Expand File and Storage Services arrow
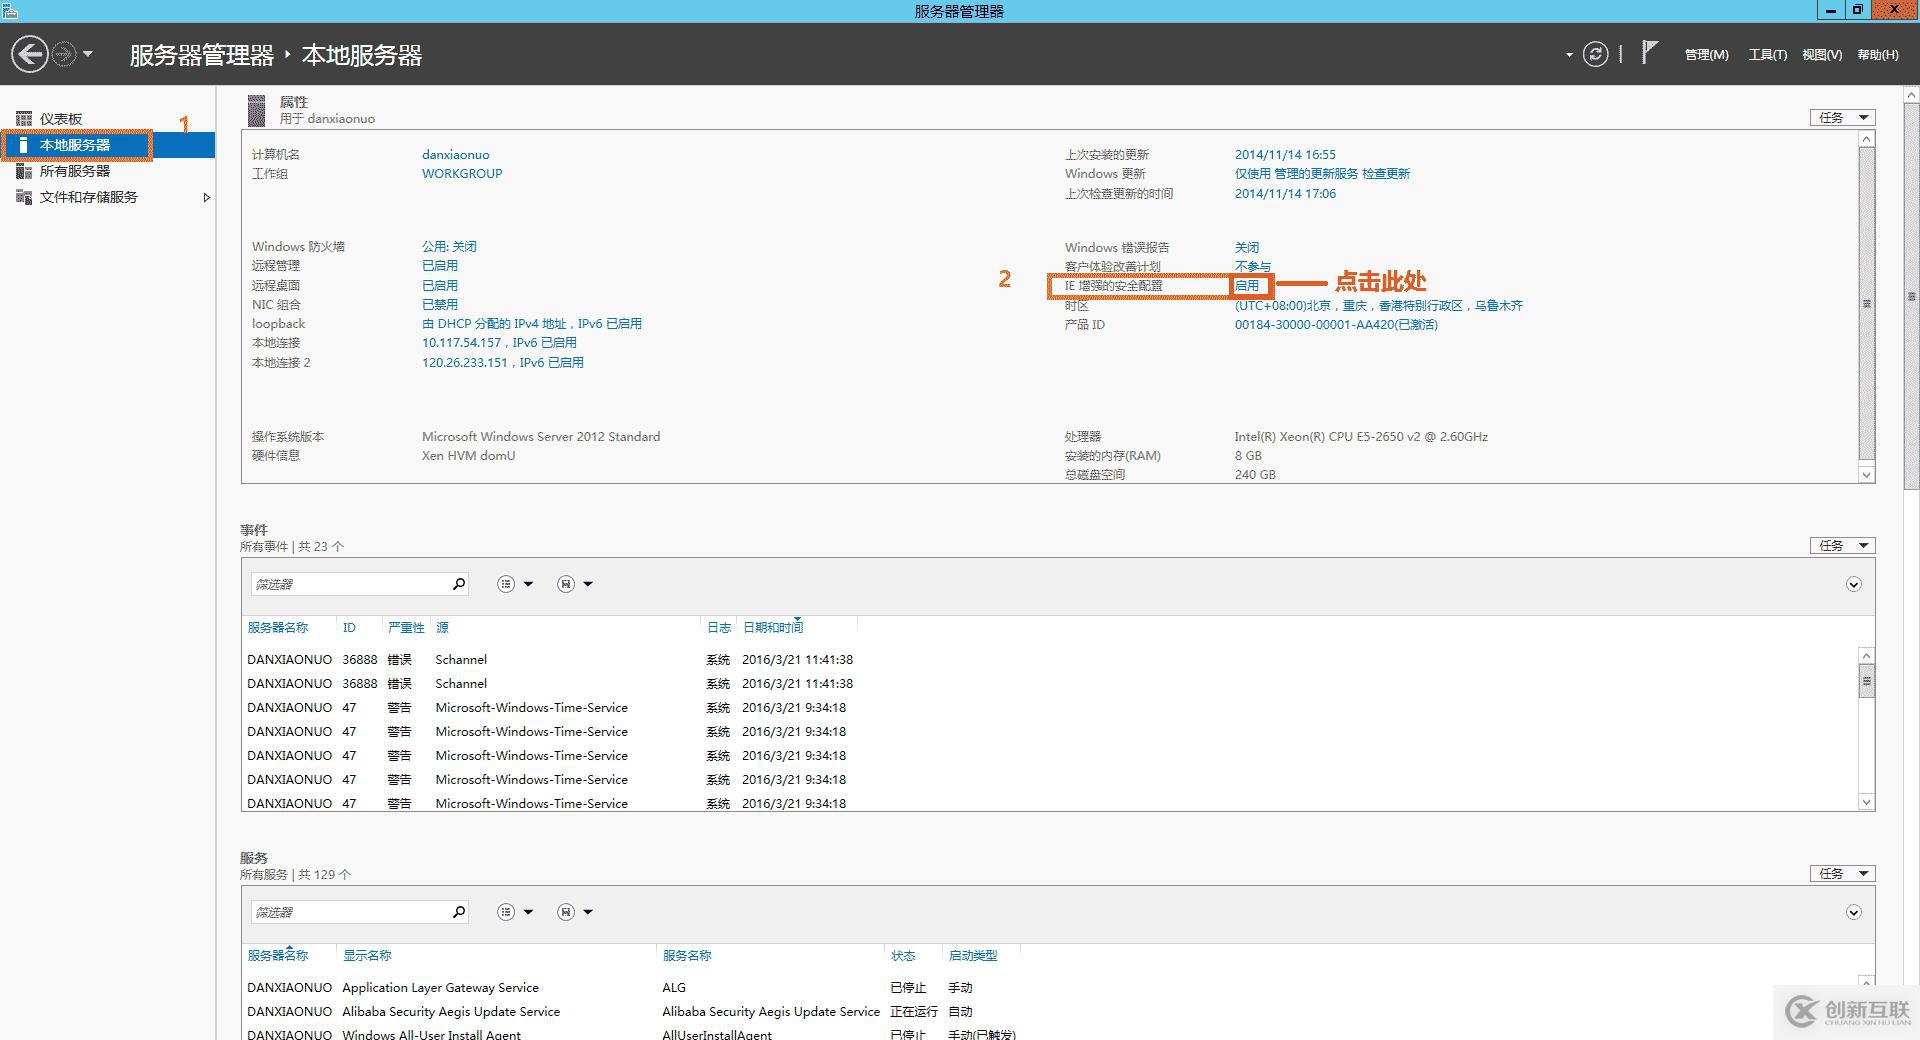 pyautogui.click(x=206, y=198)
